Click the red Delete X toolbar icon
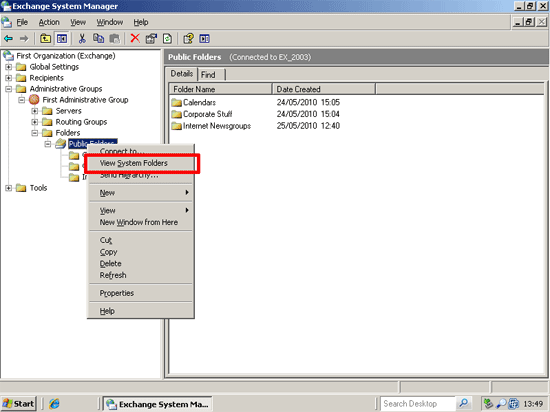 click(135, 39)
